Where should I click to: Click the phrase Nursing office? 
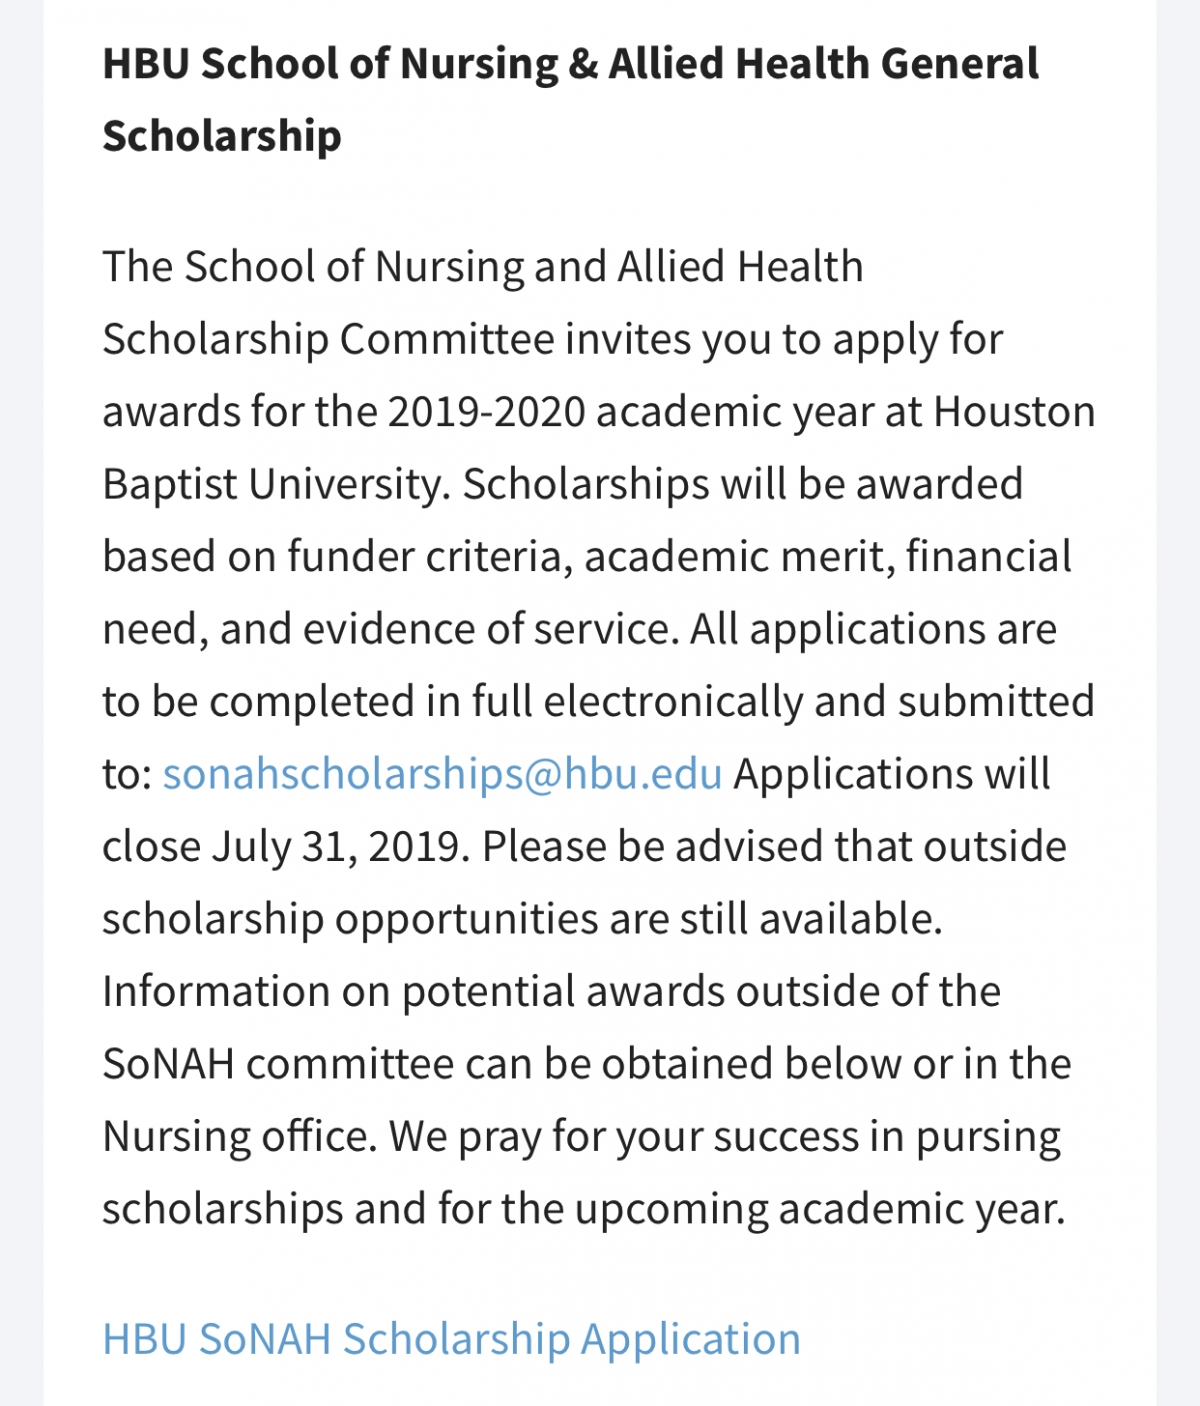tap(240, 1137)
